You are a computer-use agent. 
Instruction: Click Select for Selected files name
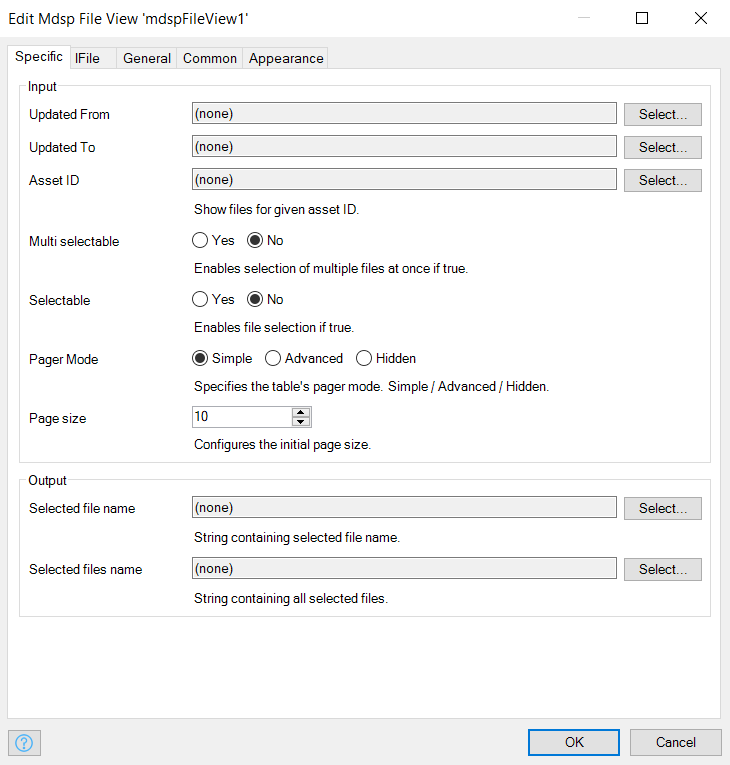tap(663, 569)
